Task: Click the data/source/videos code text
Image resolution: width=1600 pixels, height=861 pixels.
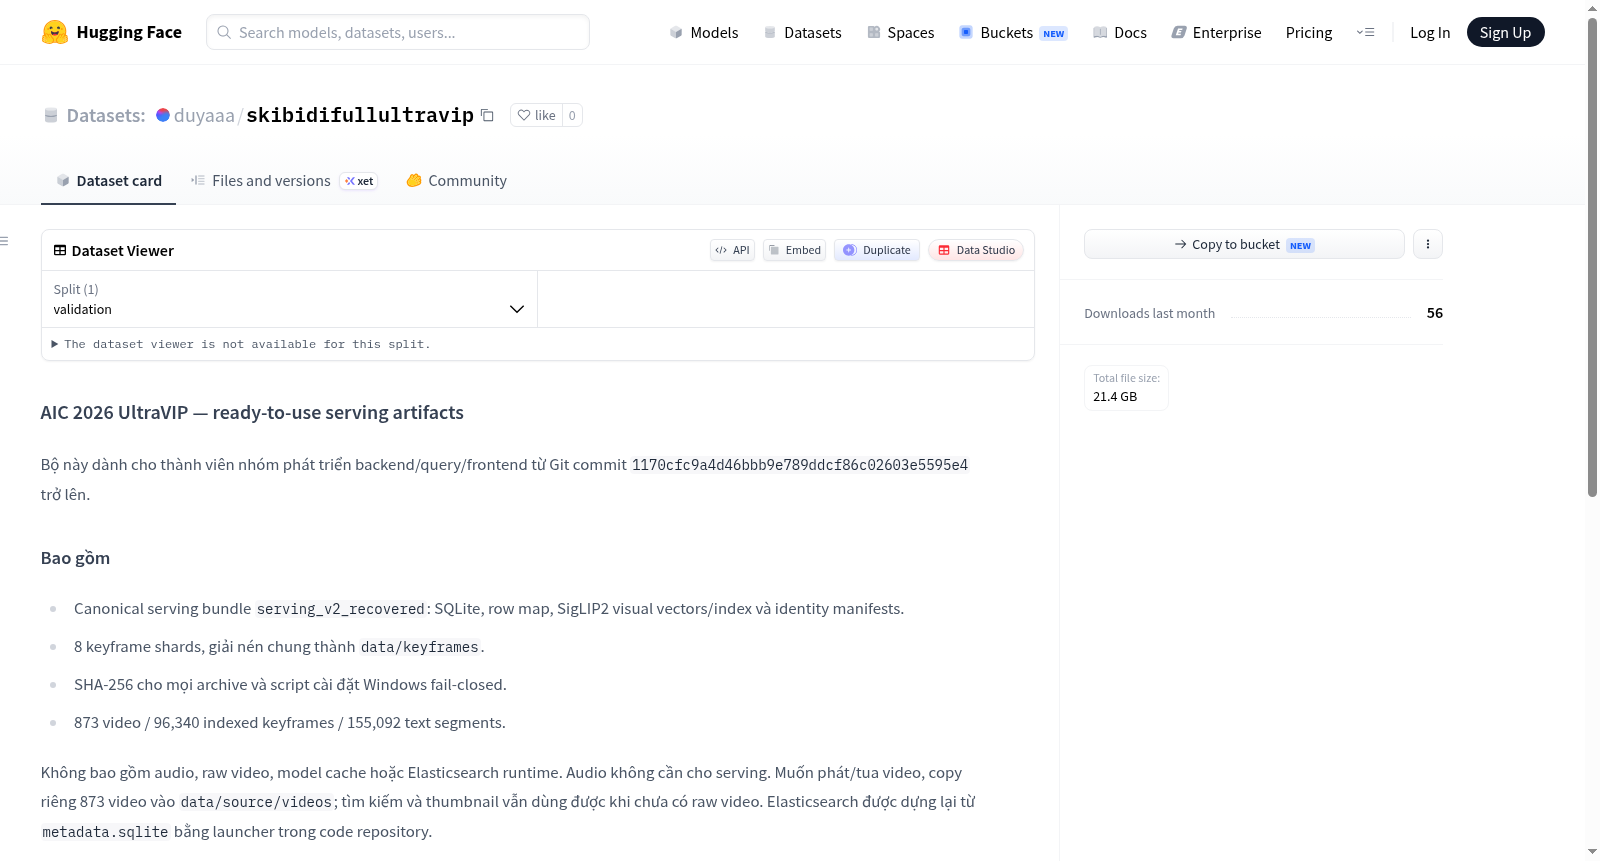Action: [256, 802]
